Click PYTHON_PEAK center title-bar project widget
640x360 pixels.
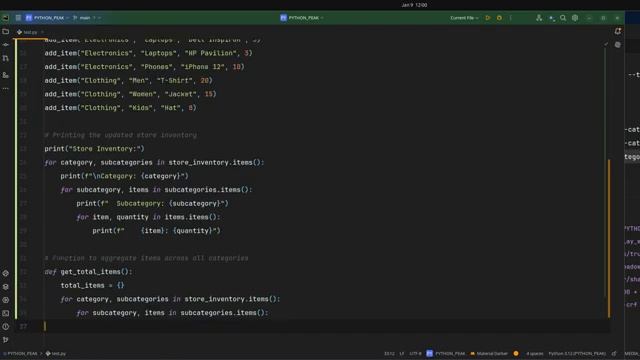(302, 18)
